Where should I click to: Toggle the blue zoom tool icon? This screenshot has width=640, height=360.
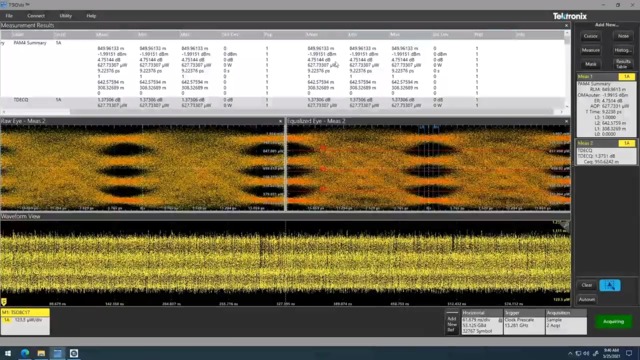pos(610,285)
